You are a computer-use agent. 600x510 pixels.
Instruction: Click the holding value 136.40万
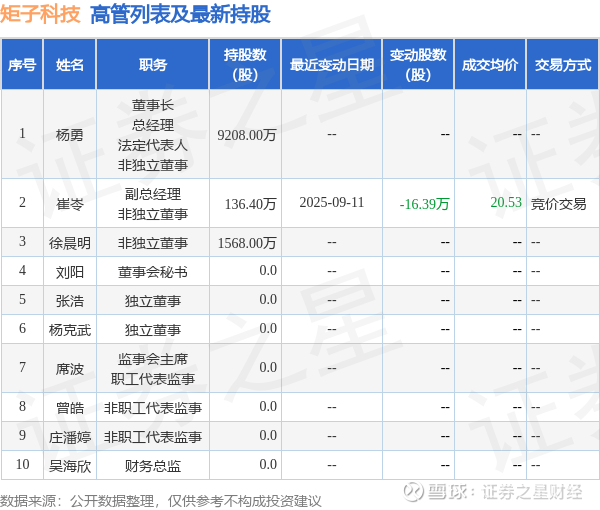[x=250, y=204]
